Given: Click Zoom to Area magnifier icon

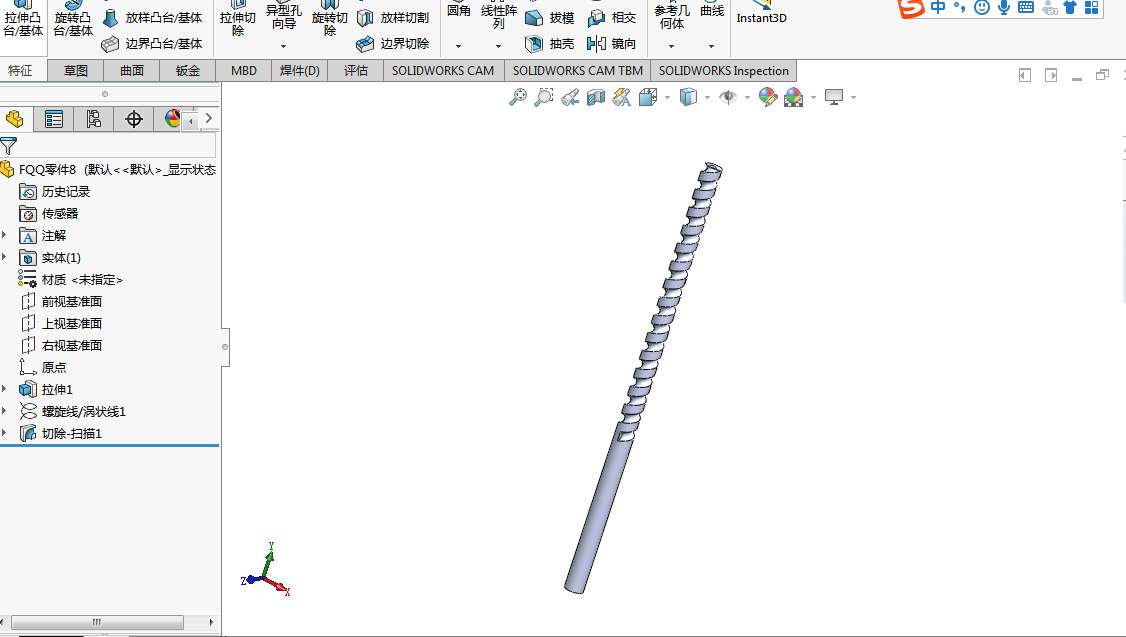Looking at the screenshot, I should click(x=544, y=97).
